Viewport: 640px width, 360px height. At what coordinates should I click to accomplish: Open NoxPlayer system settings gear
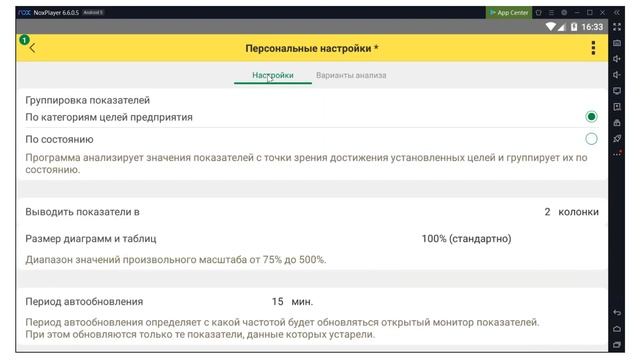point(564,13)
